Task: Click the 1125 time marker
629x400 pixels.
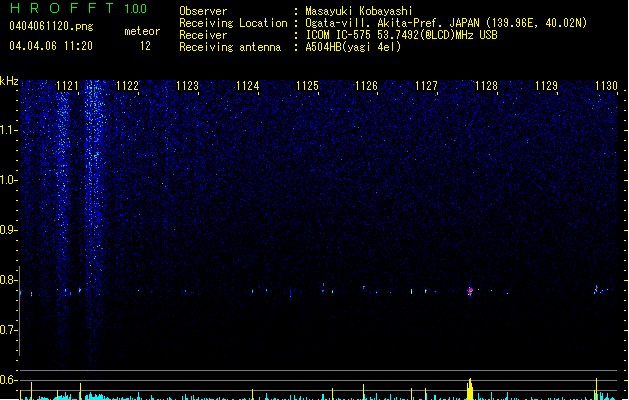Action: (307, 85)
